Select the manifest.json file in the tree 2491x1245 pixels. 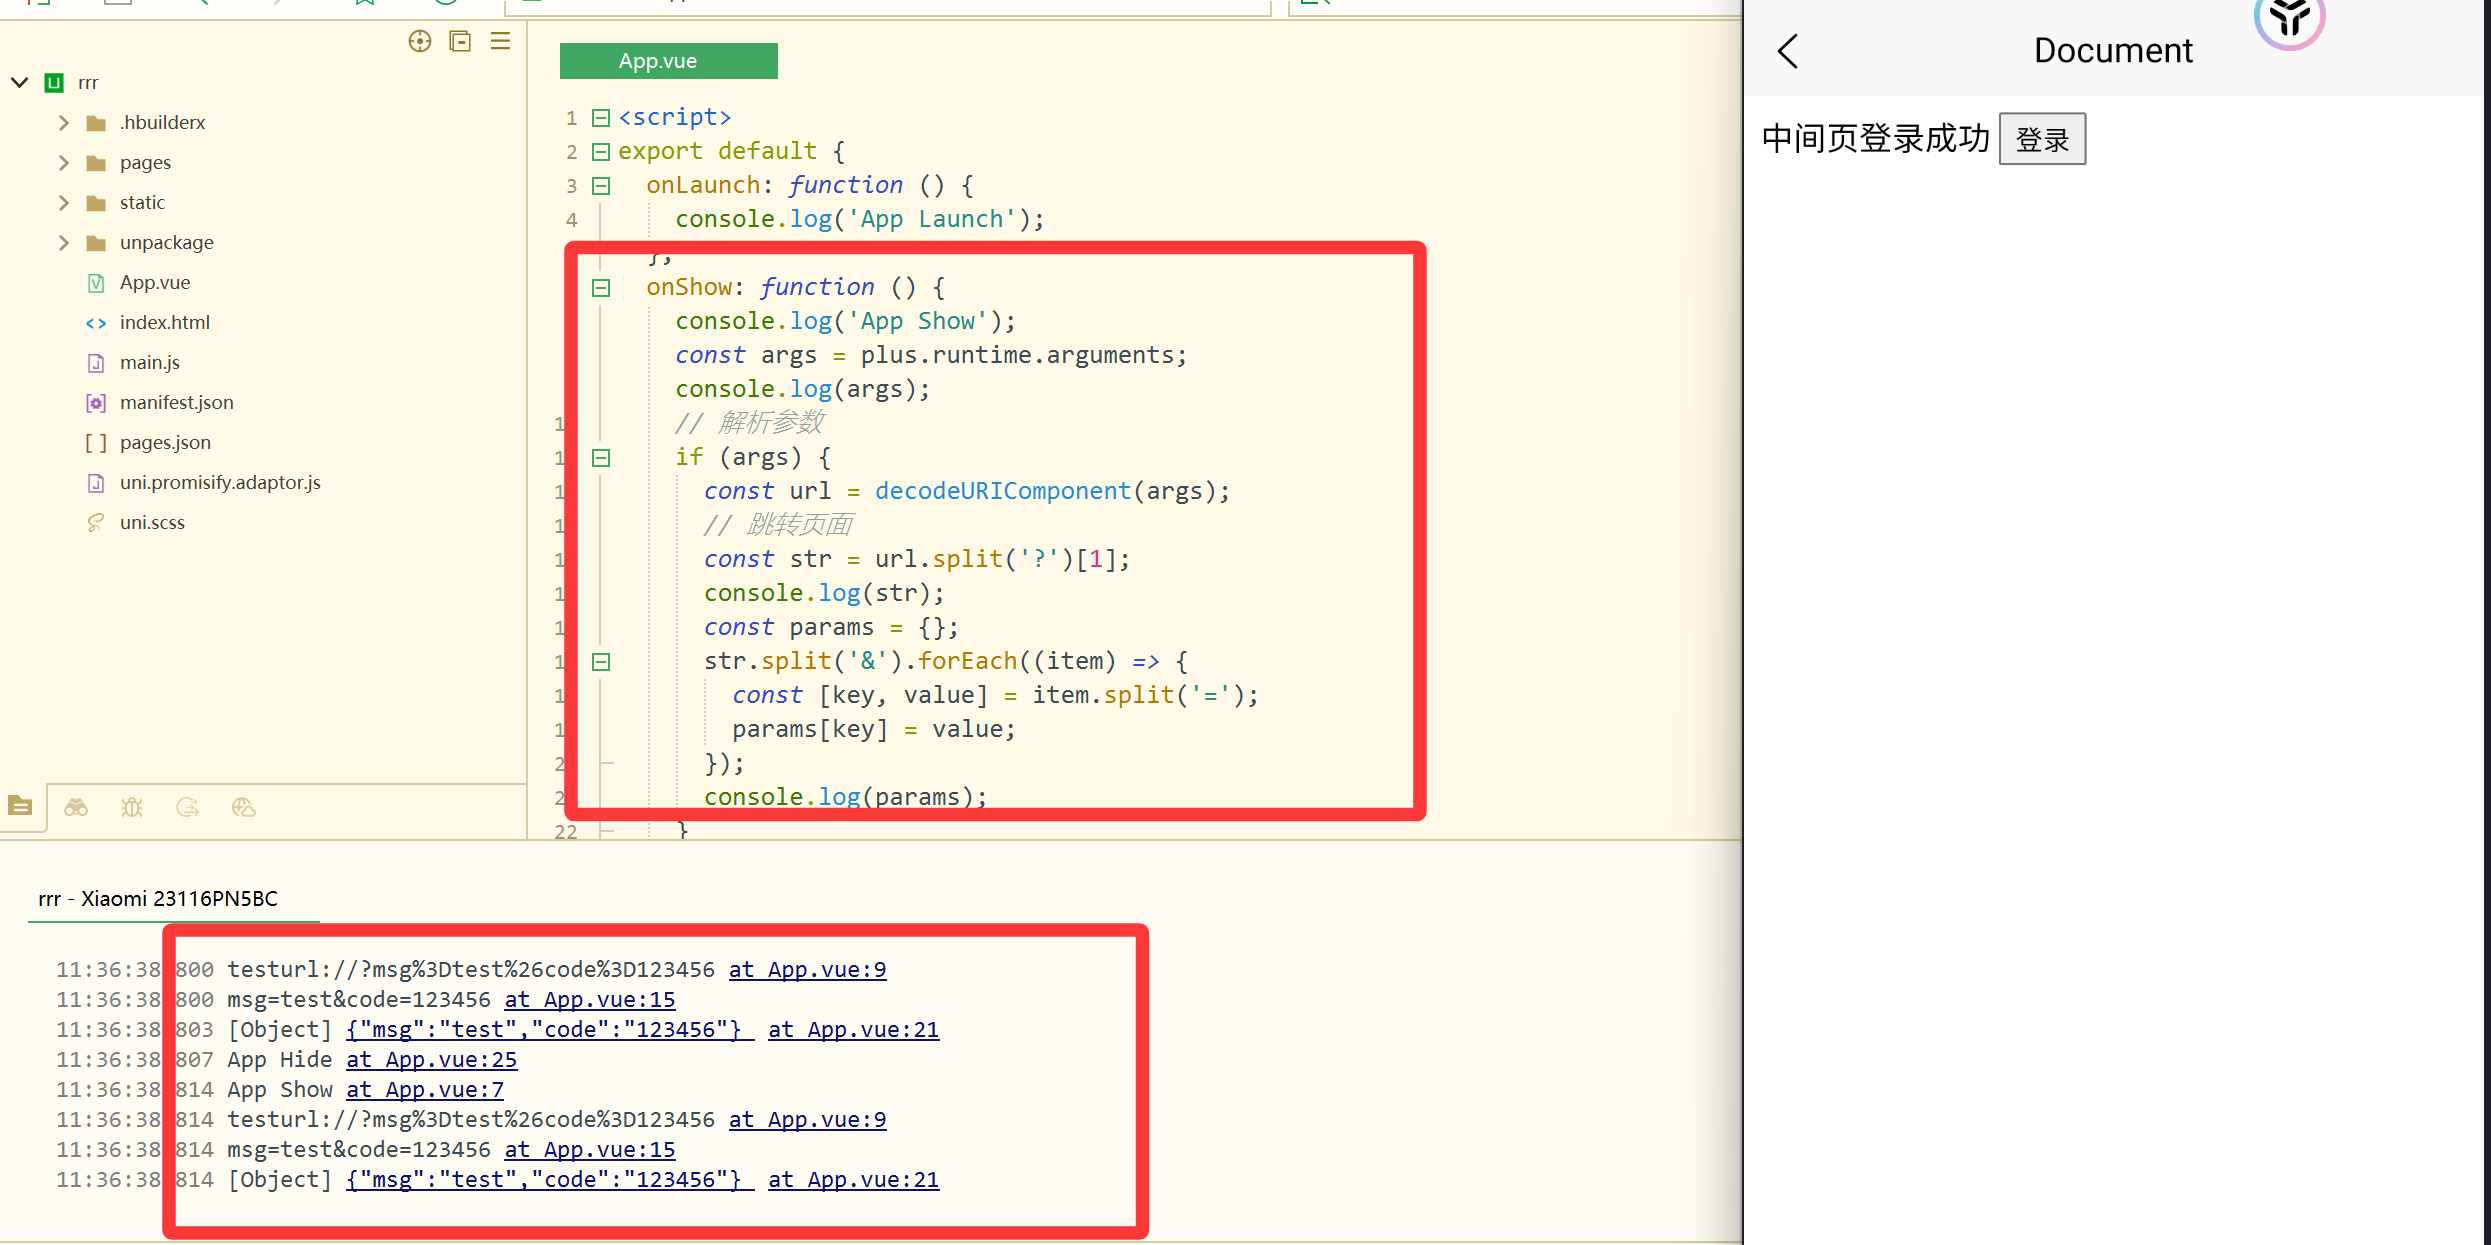pos(176,402)
